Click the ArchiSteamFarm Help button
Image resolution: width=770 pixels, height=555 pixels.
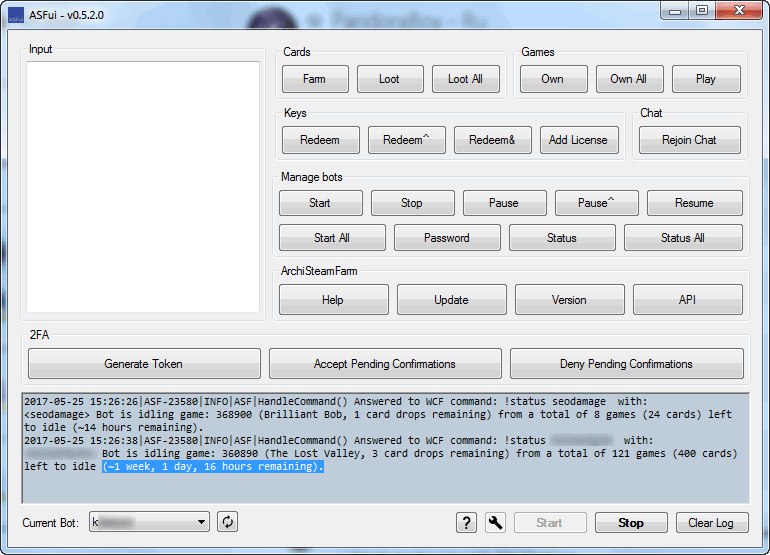(333, 300)
